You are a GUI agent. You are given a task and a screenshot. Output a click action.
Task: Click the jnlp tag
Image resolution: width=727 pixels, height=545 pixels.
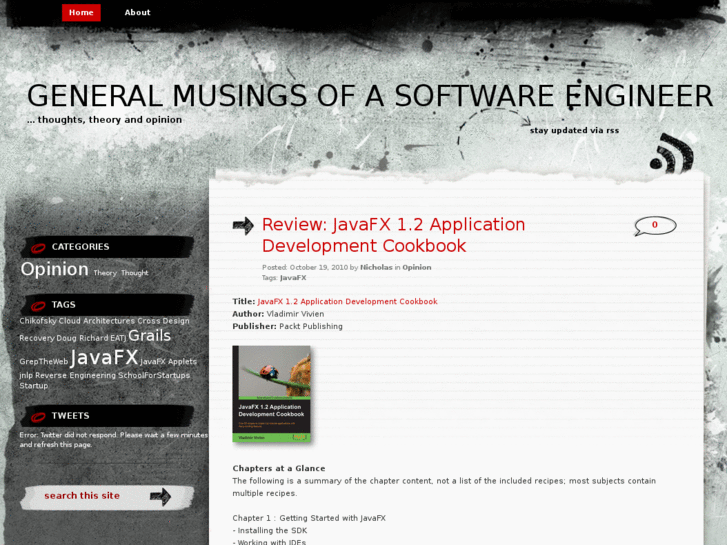pyautogui.click(x=26, y=375)
